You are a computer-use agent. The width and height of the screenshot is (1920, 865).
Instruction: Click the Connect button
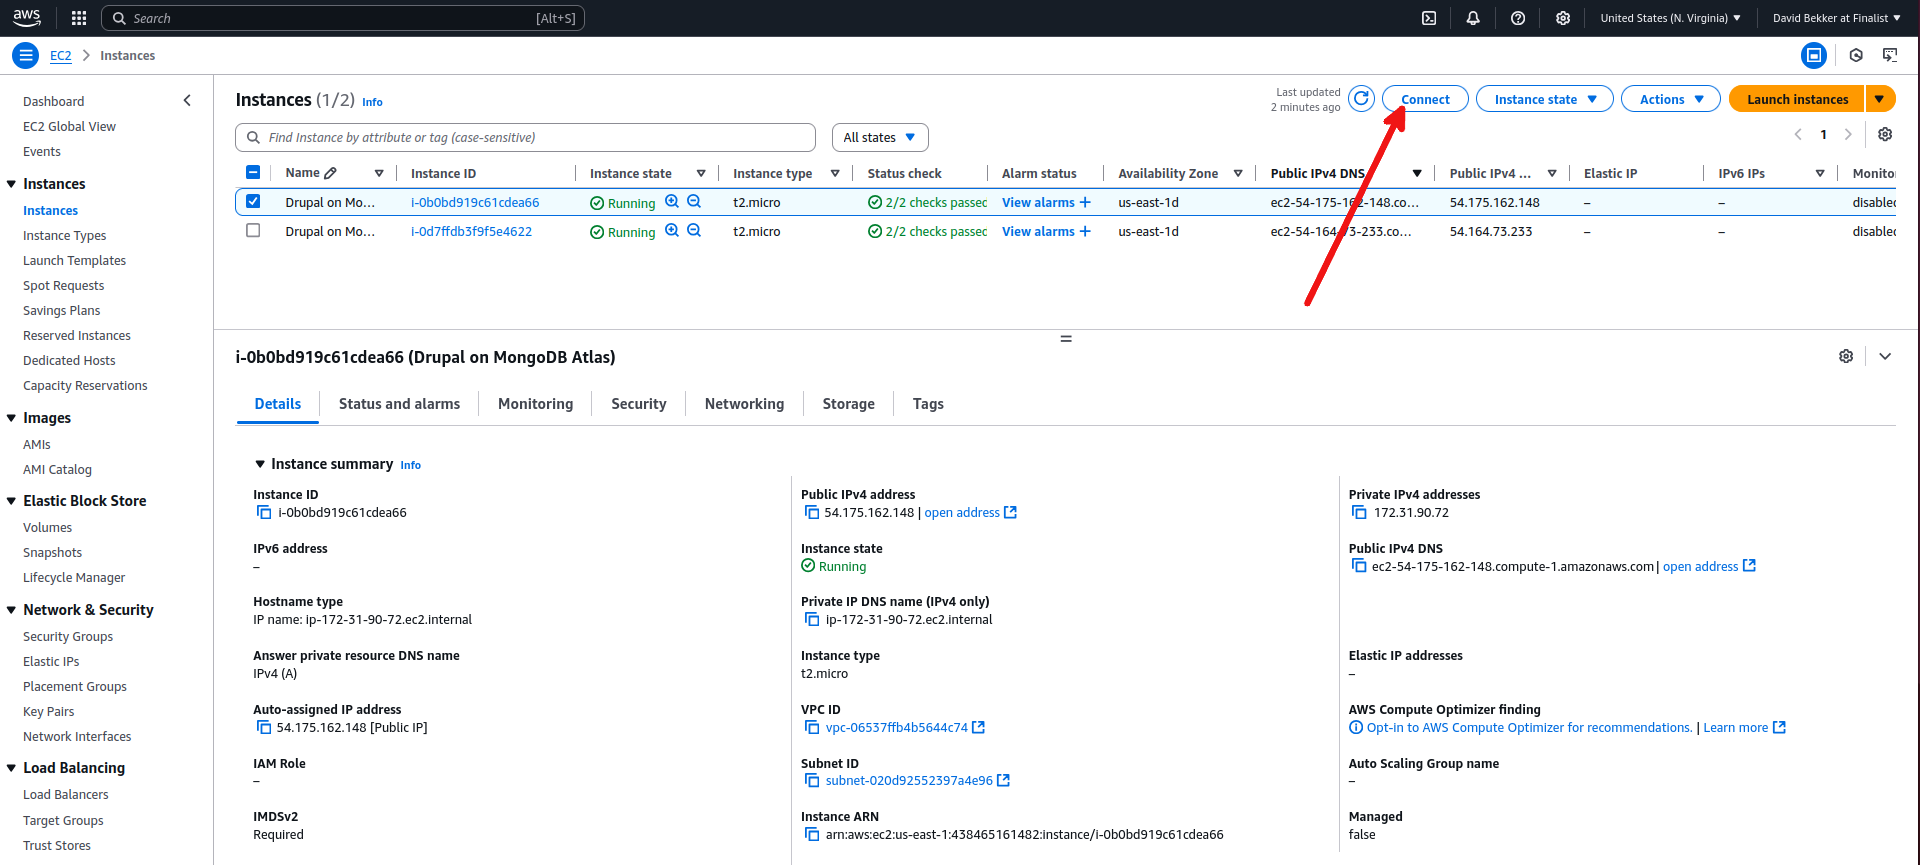click(1425, 99)
